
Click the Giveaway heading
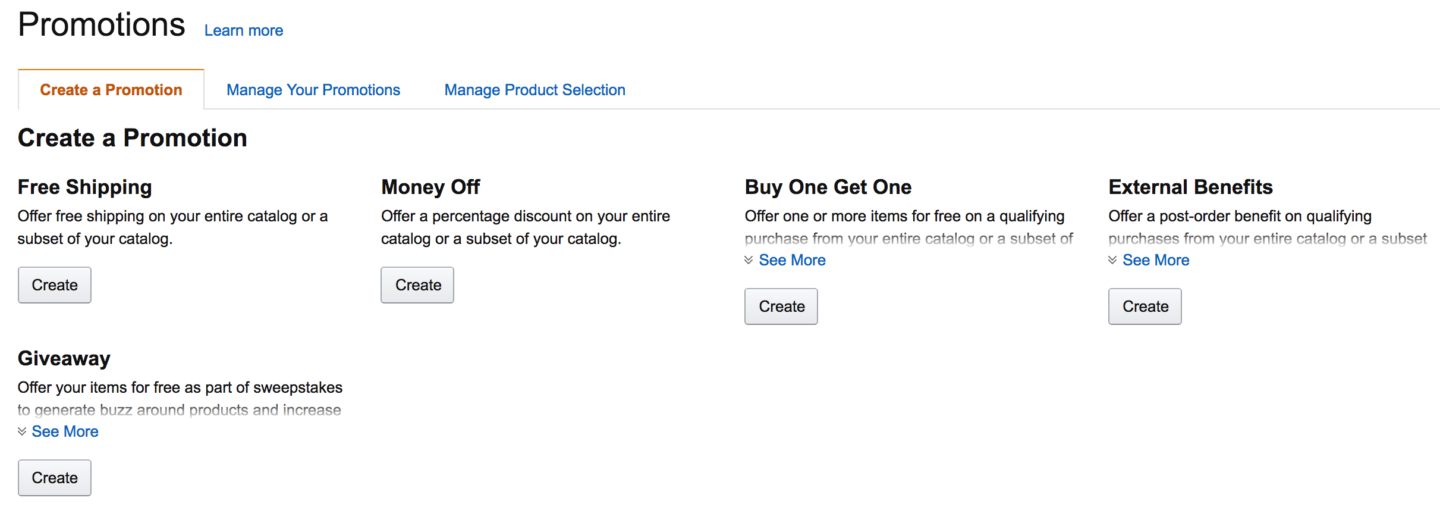tap(64, 358)
